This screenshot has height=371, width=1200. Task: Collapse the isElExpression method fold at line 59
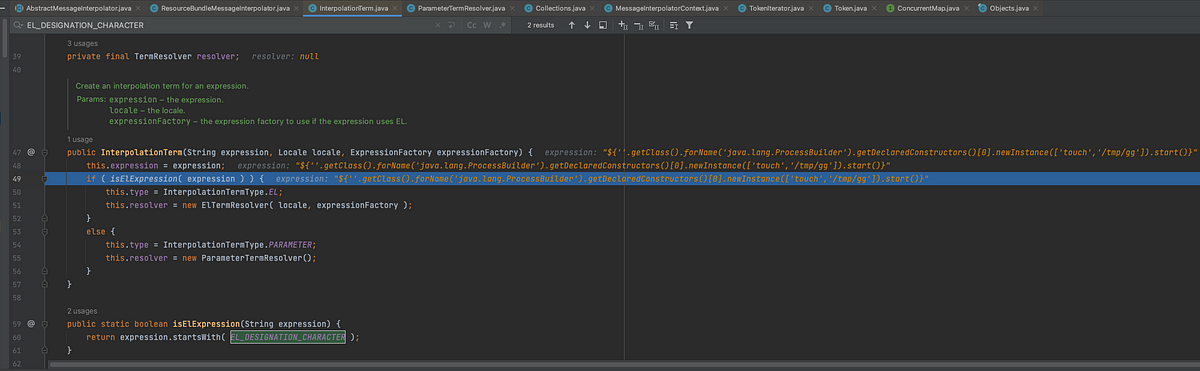click(x=44, y=324)
